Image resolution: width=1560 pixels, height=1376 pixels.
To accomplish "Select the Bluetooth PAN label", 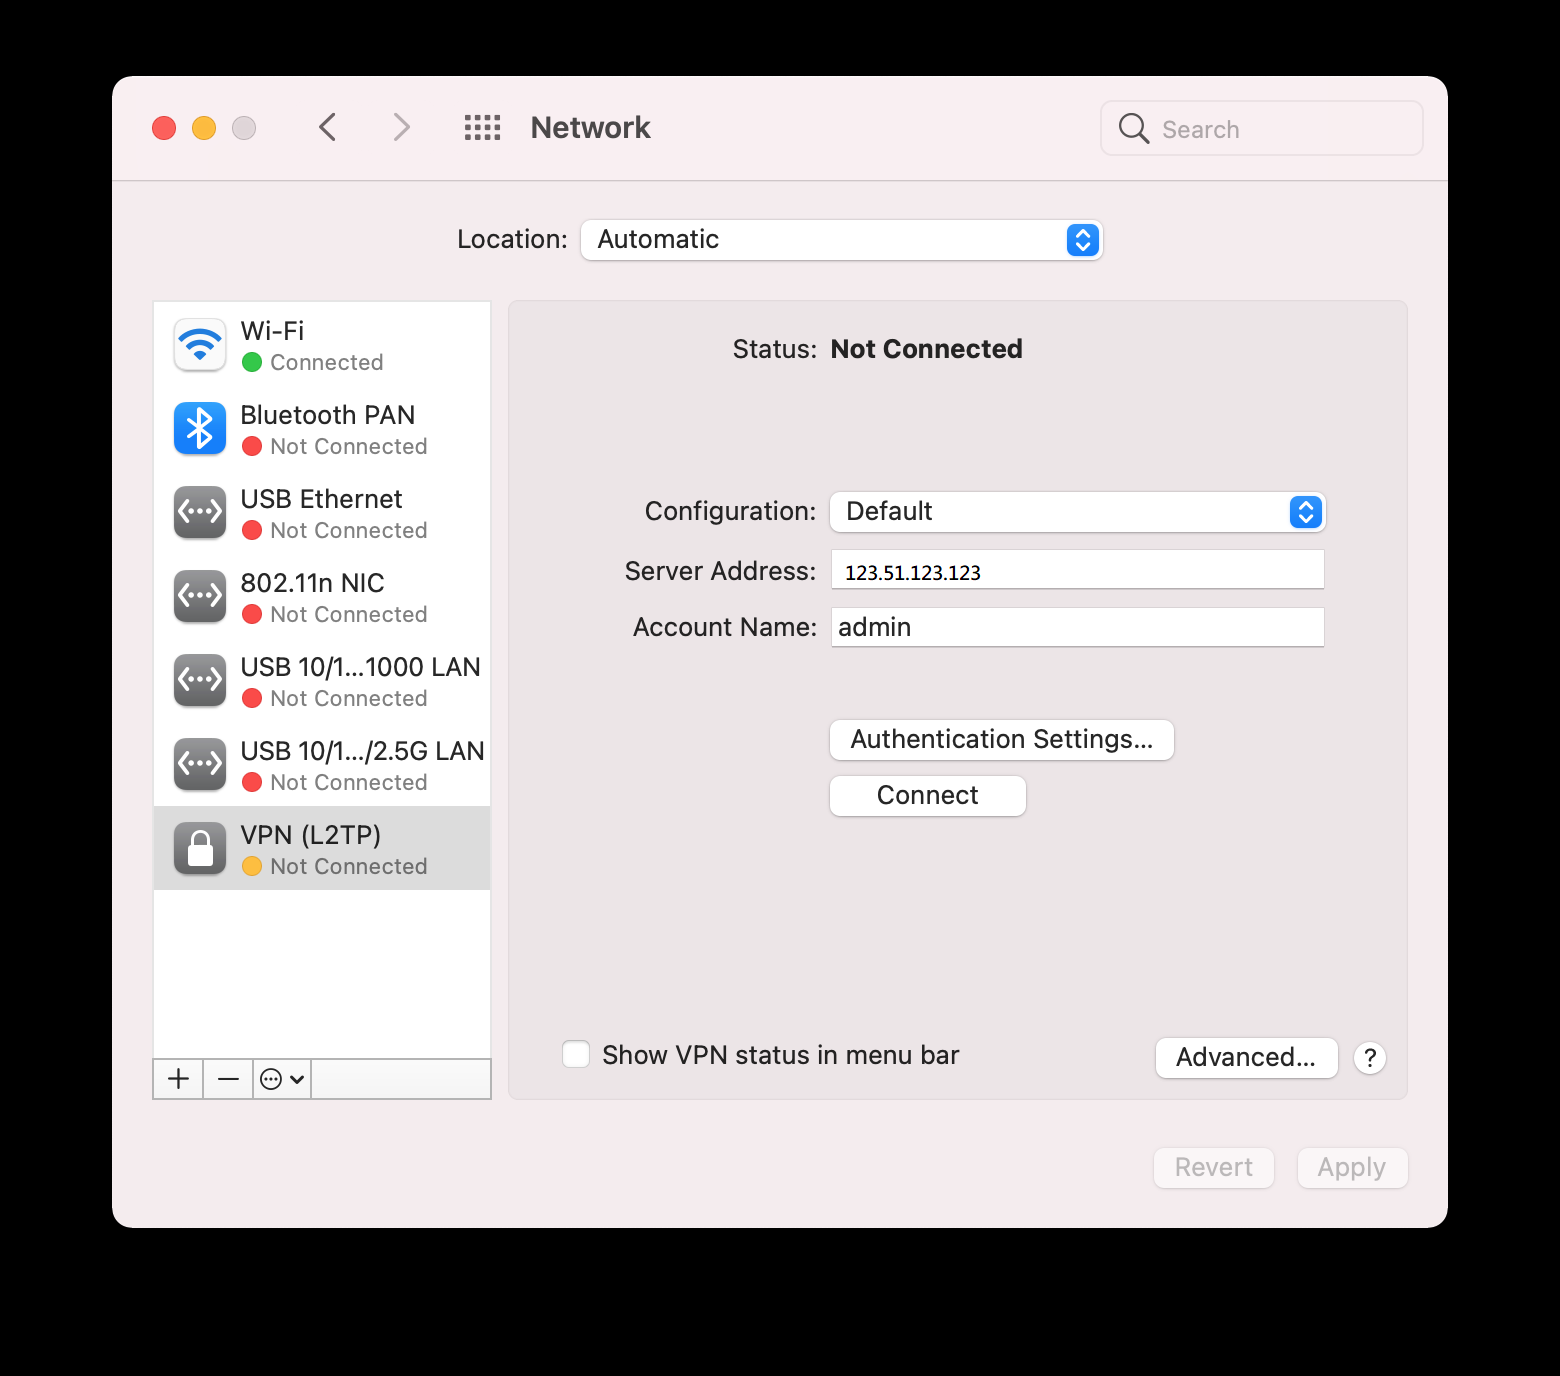I will tap(328, 415).
